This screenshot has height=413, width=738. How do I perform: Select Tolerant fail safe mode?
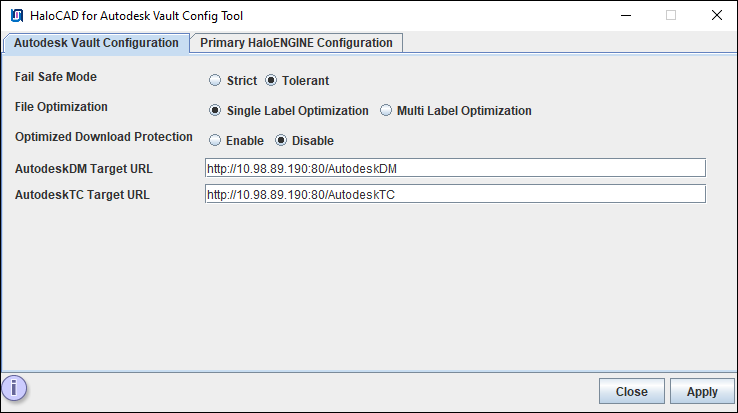(271, 81)
